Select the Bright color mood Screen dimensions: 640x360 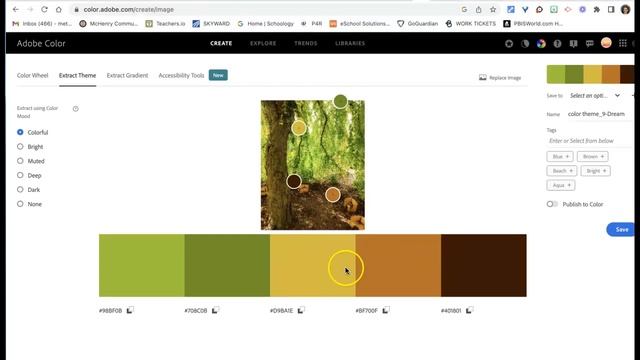pos(20,147)
